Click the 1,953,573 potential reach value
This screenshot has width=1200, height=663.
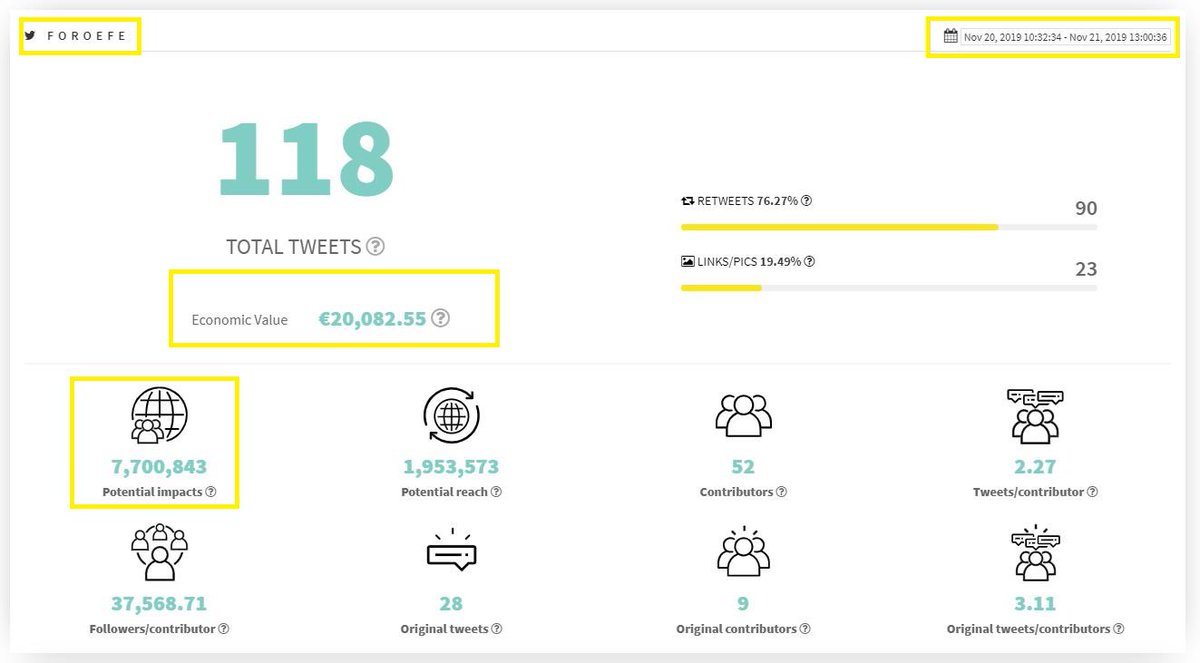(x=451, y=467)
